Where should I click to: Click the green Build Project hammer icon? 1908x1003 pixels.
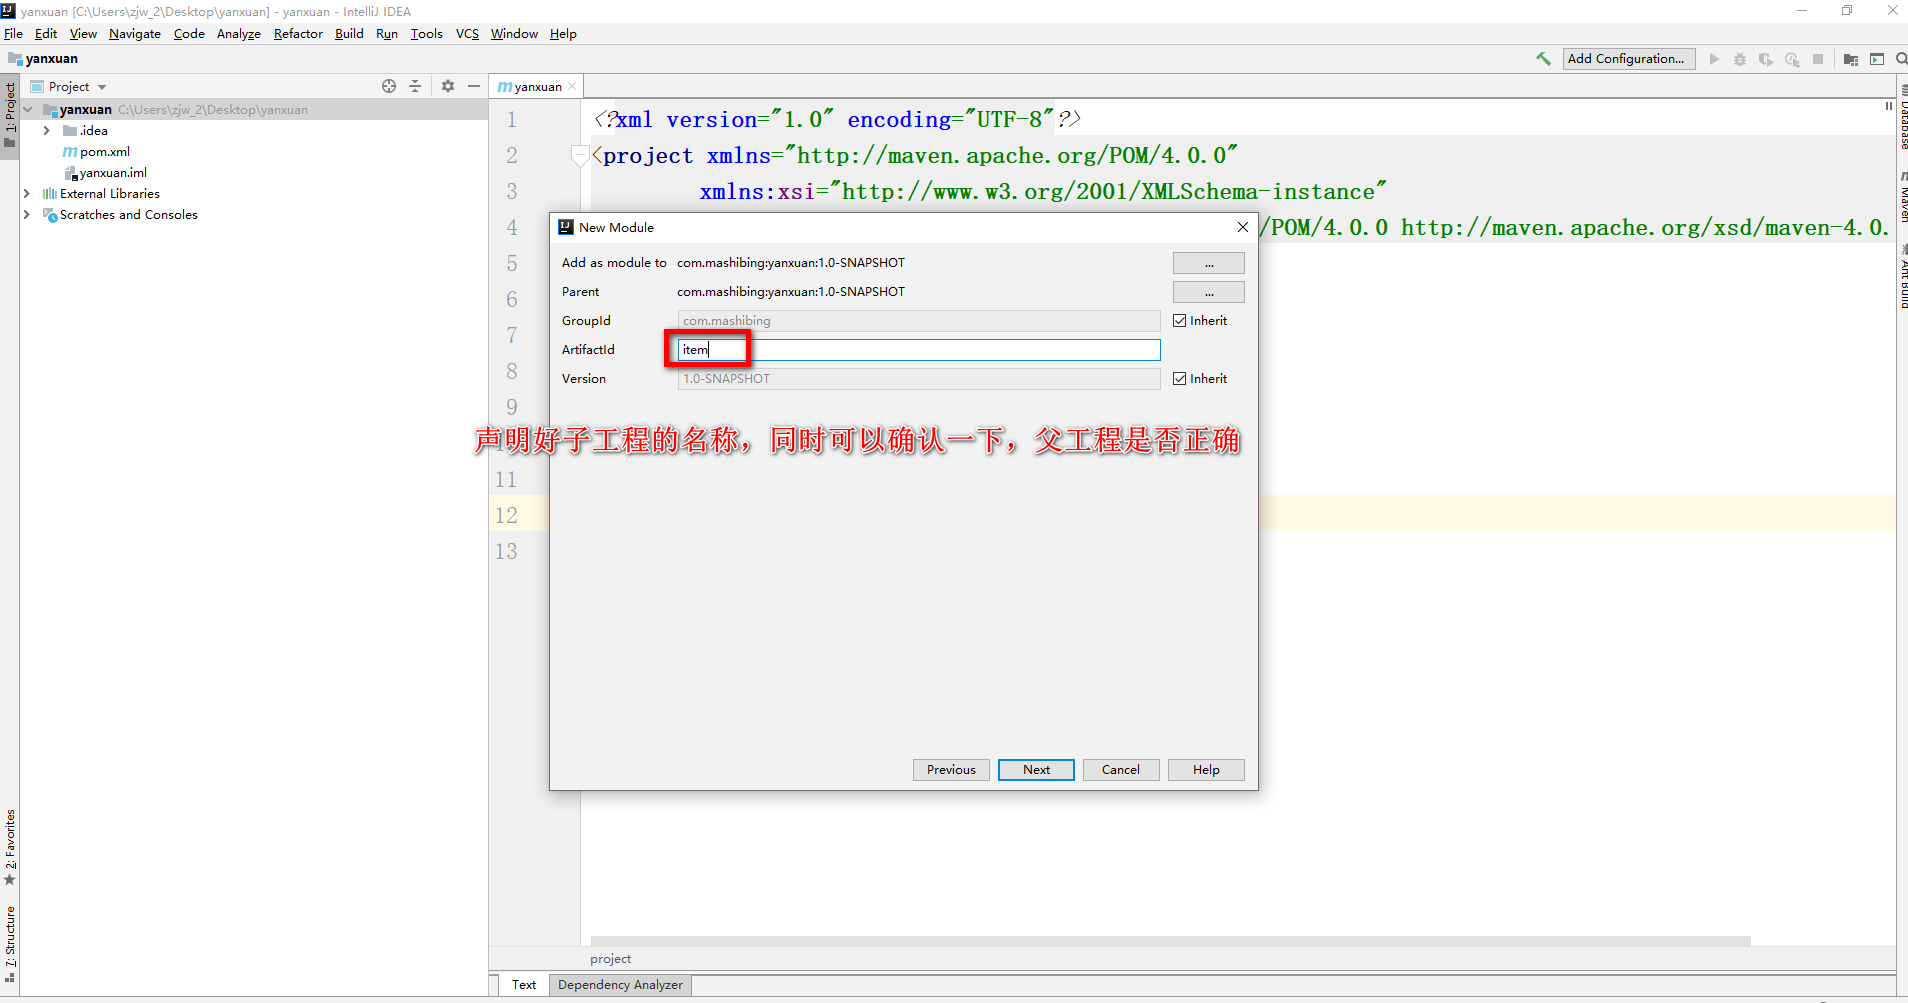1543,59
